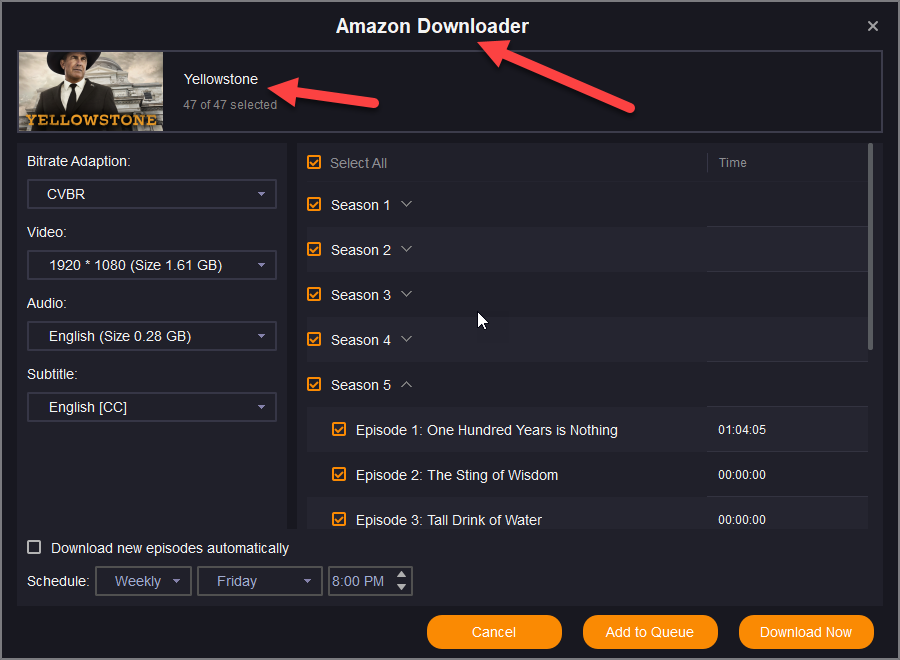Open the Video resolution 1920 * 1080 dropdown
This screenshot has width=900, height=660.
coord(152,265)
